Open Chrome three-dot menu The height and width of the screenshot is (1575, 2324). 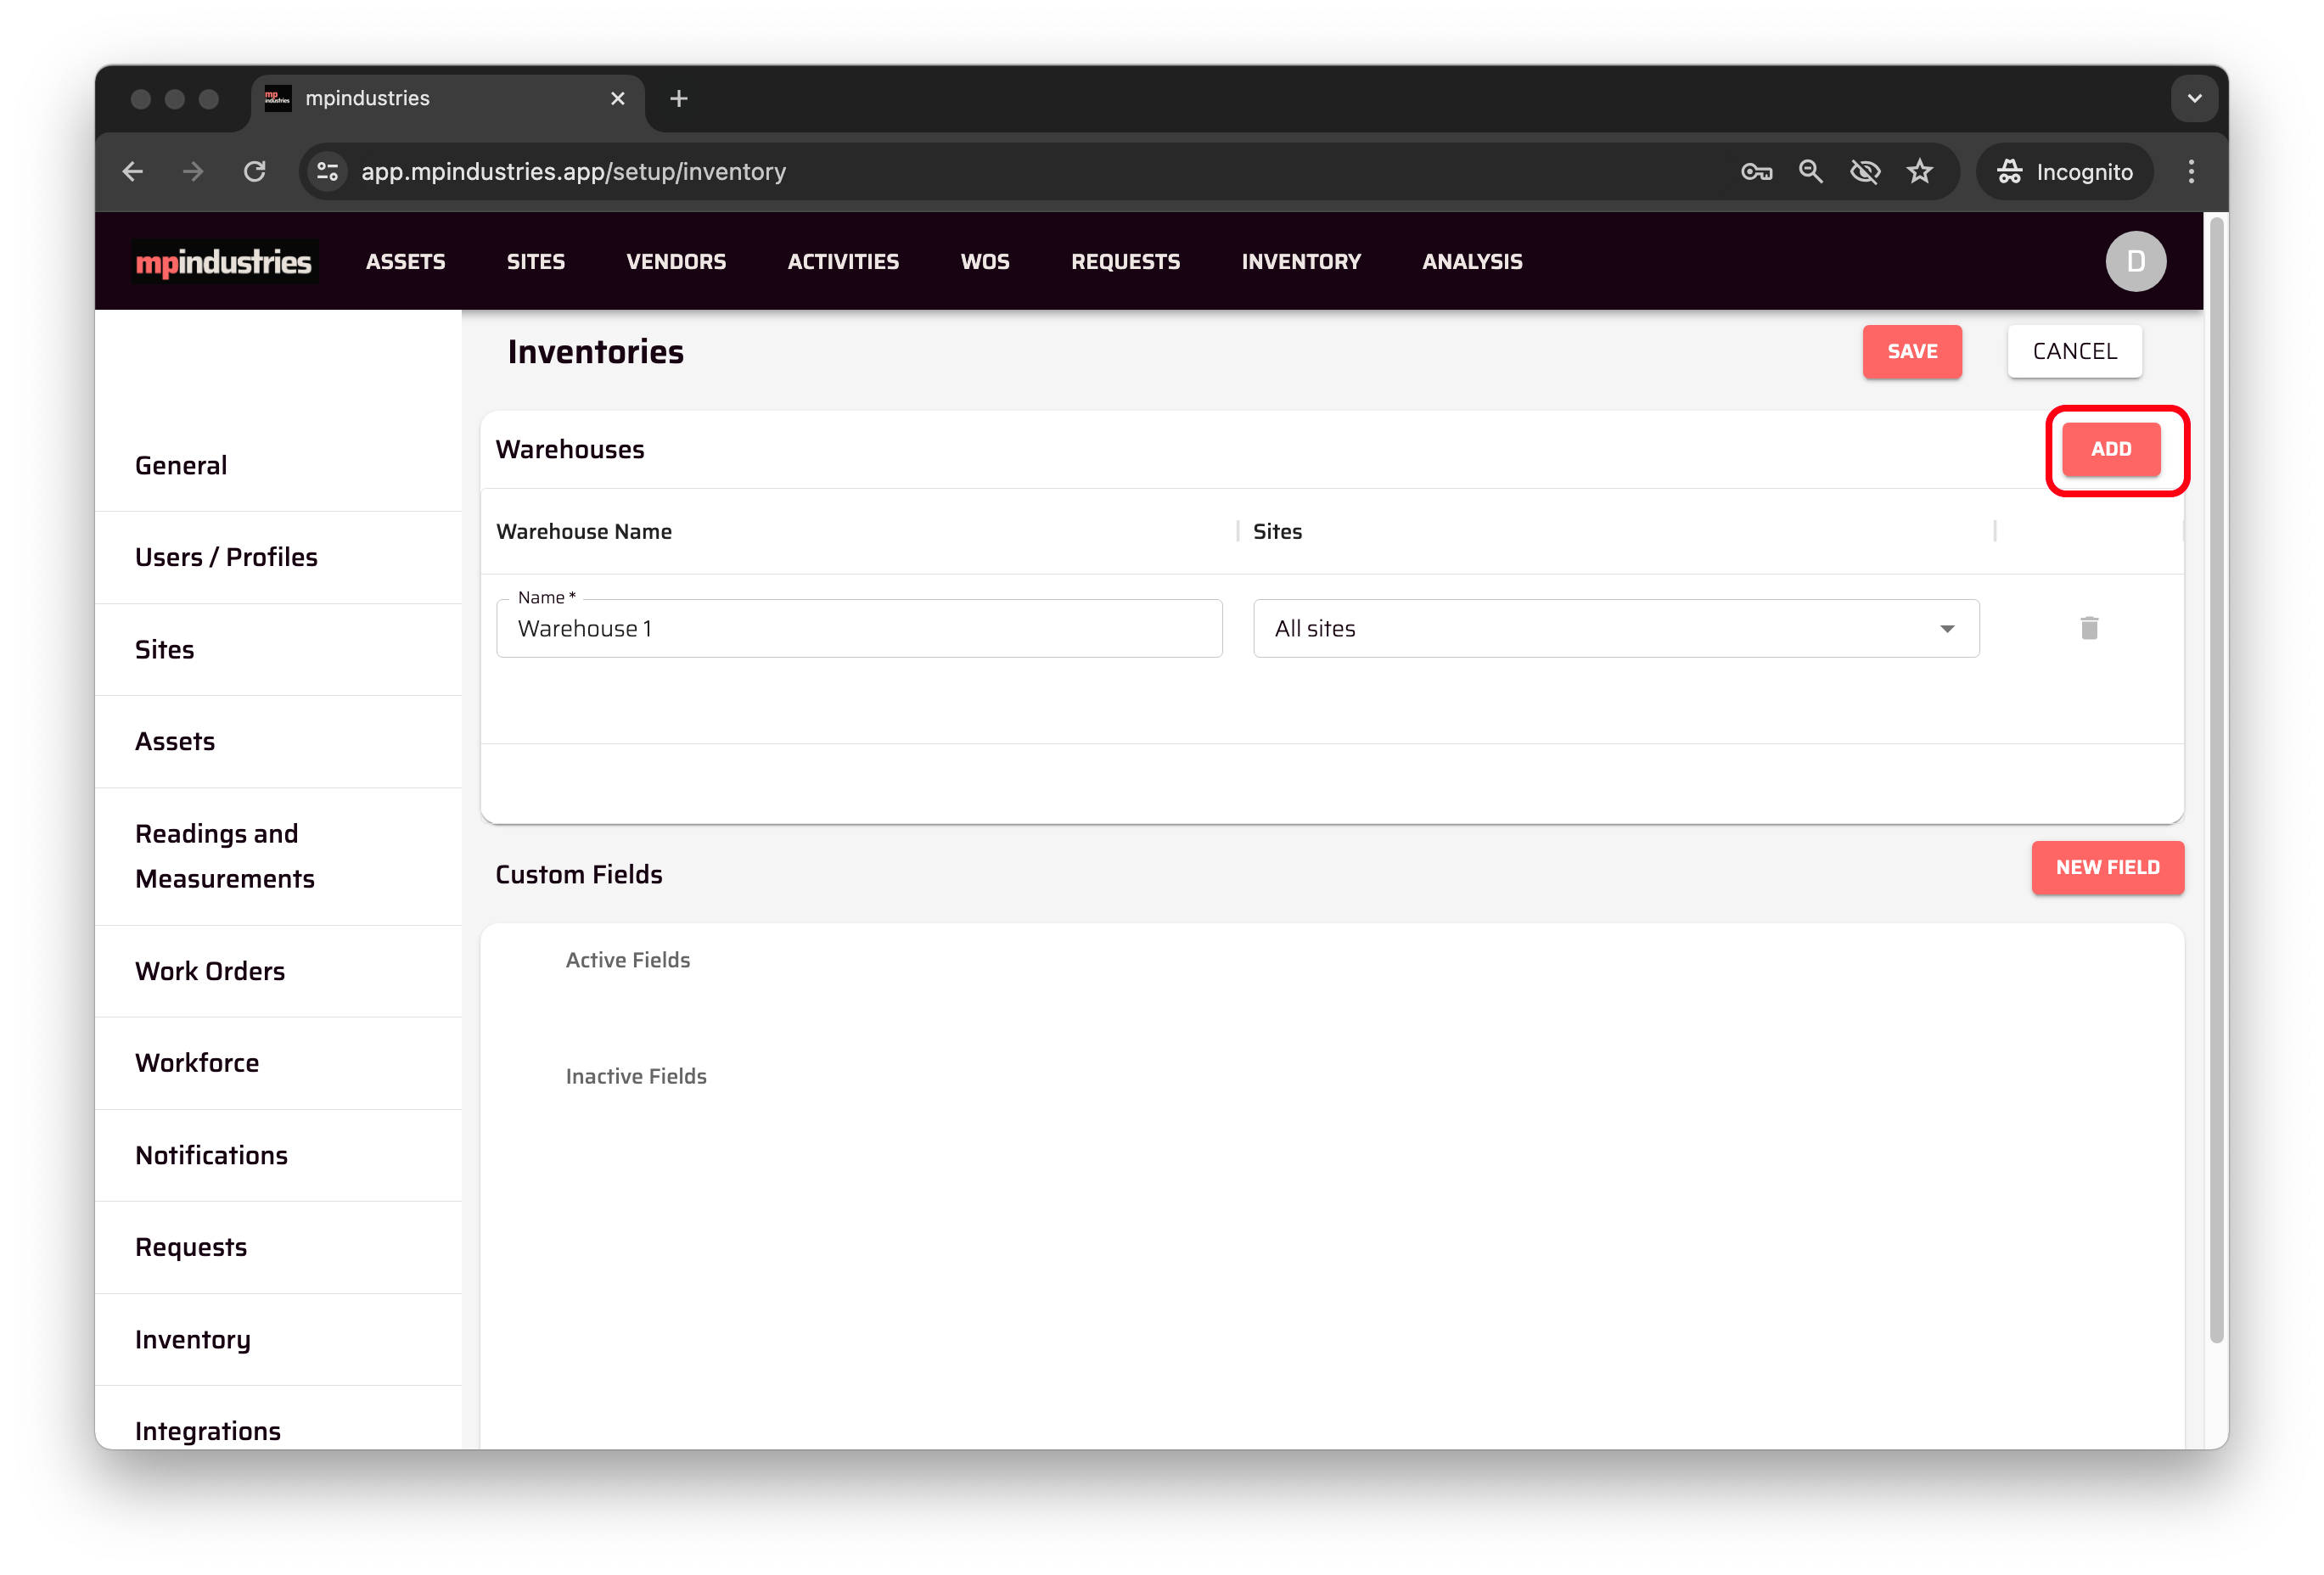click(2190, 172)
